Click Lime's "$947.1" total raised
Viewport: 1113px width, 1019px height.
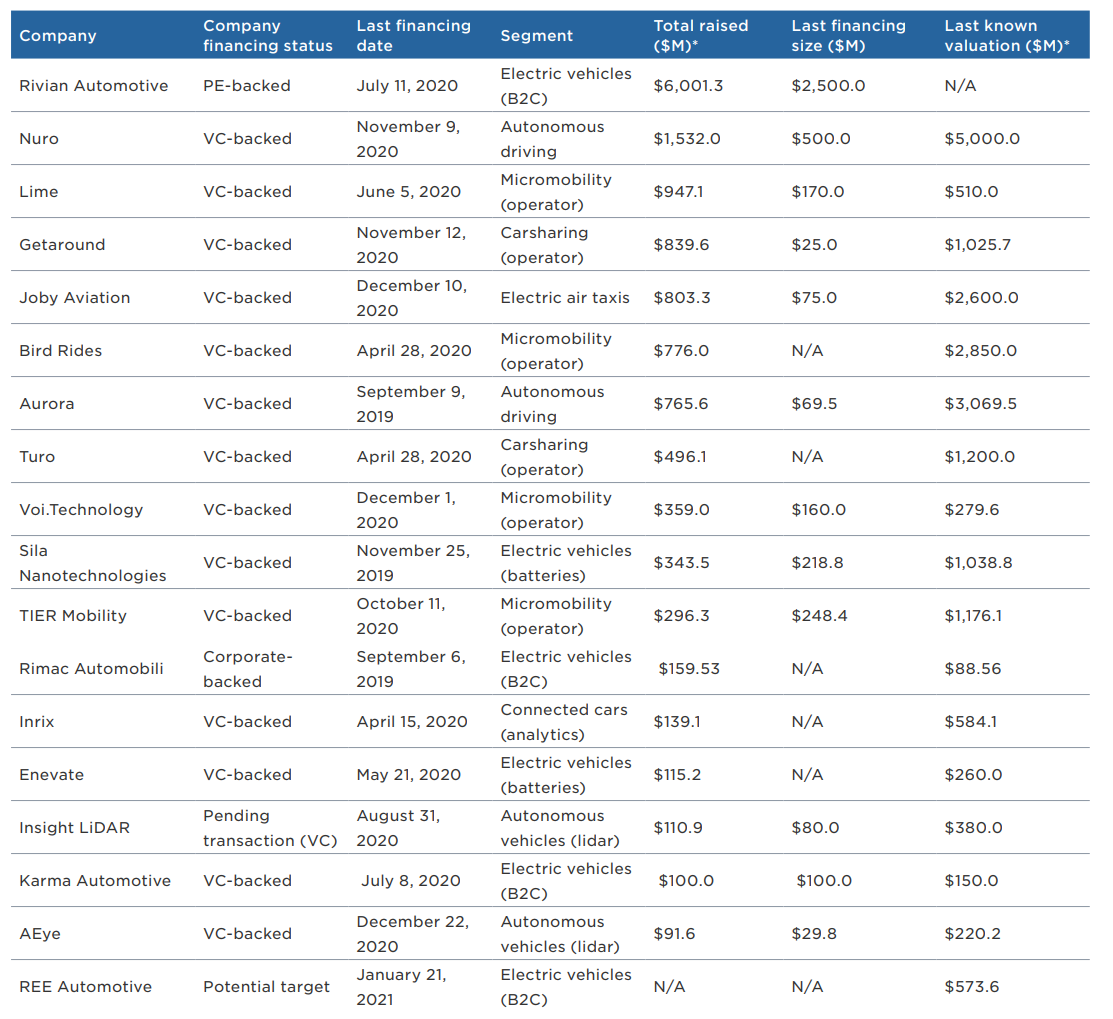[x=678, y=192]
